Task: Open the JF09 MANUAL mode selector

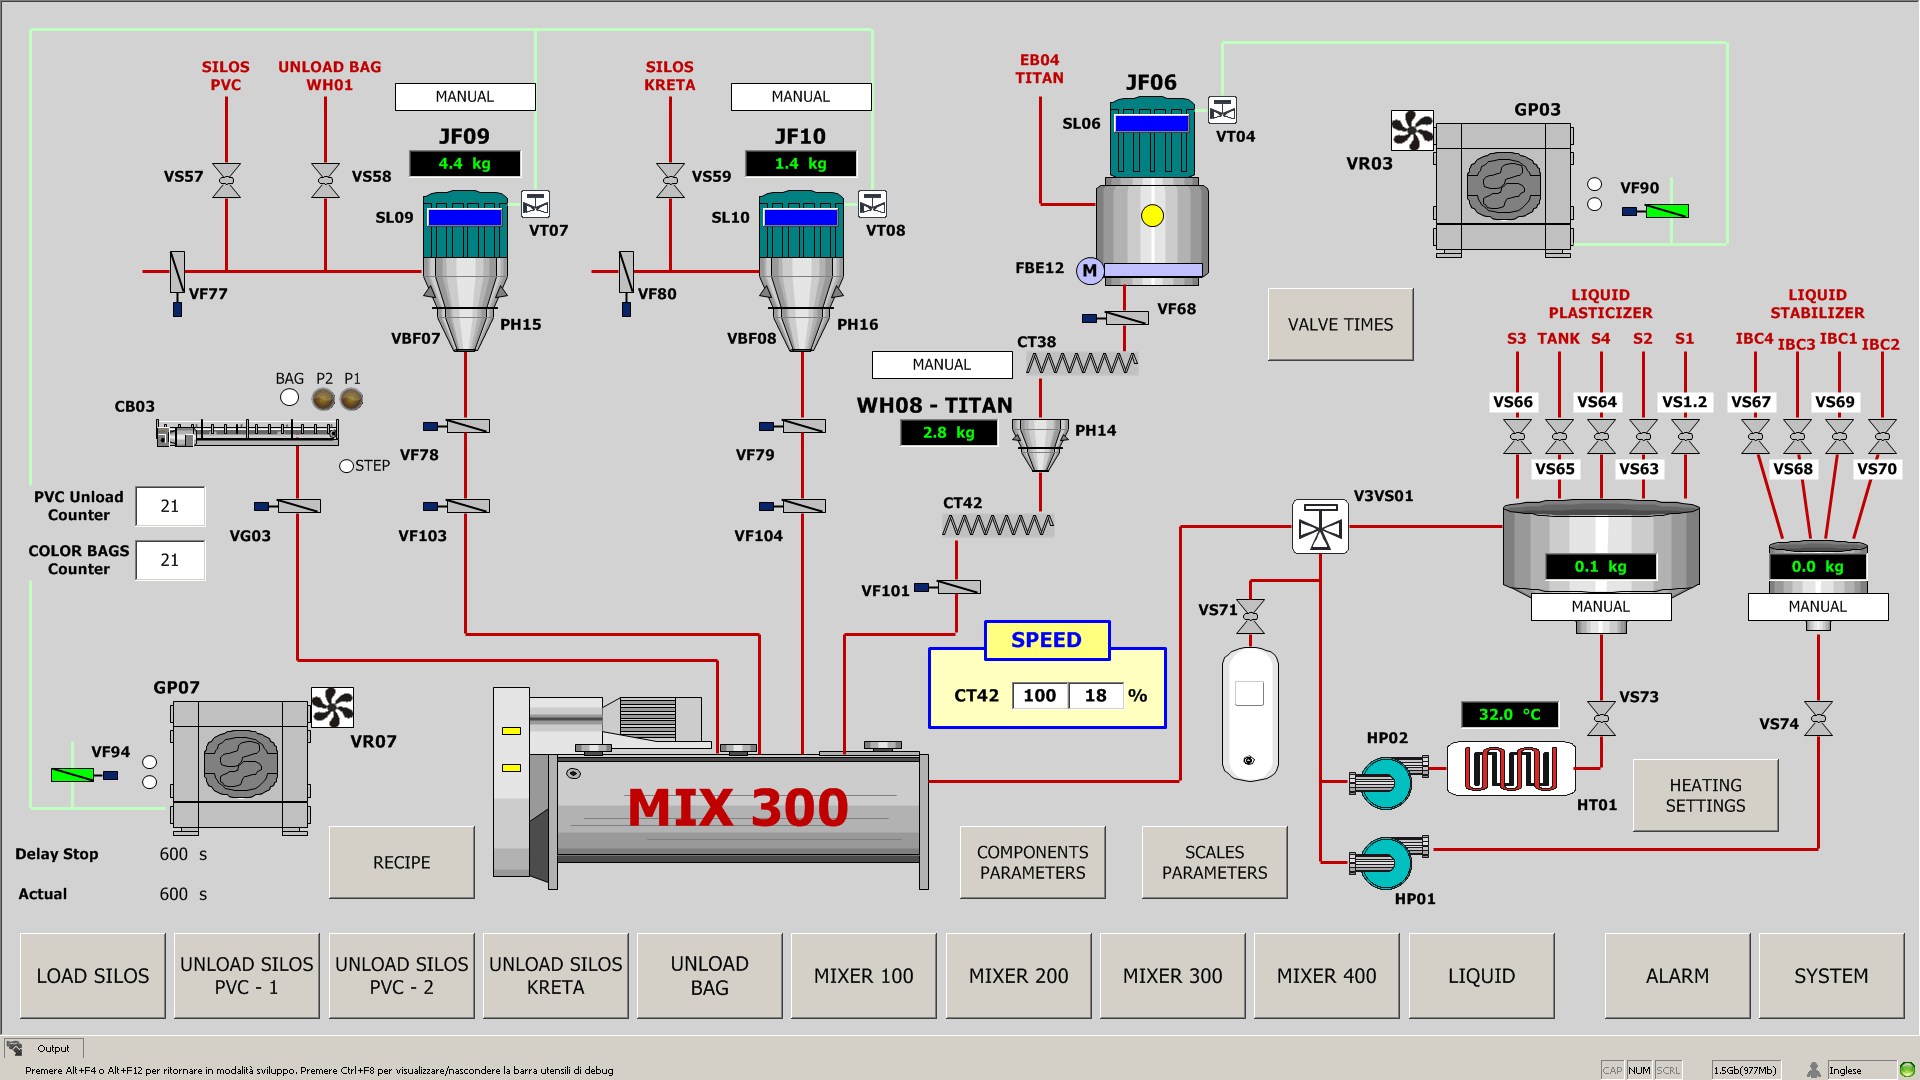Action: coord(465,97)
